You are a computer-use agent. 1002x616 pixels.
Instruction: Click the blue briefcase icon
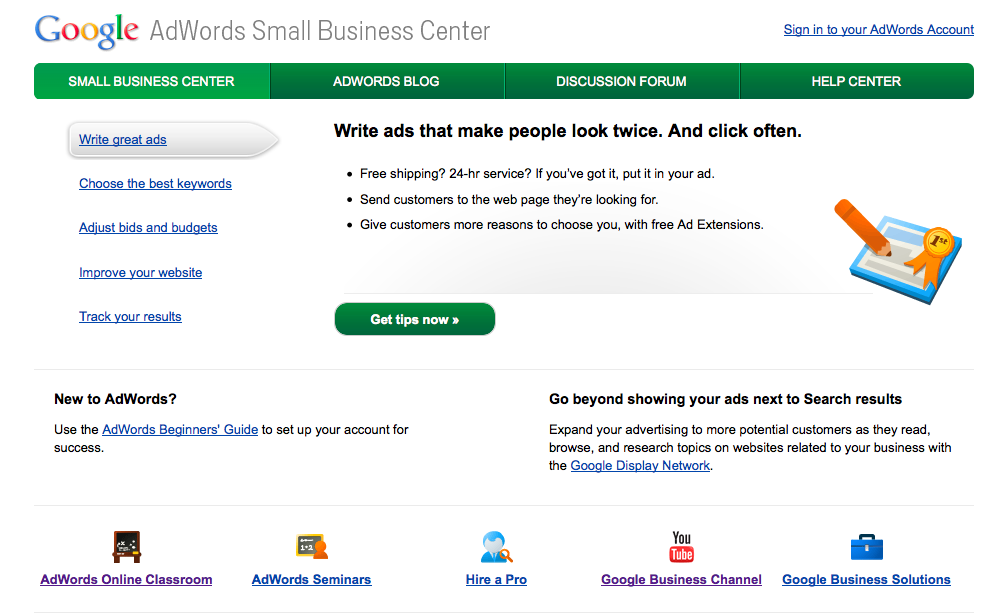(866, 547)
